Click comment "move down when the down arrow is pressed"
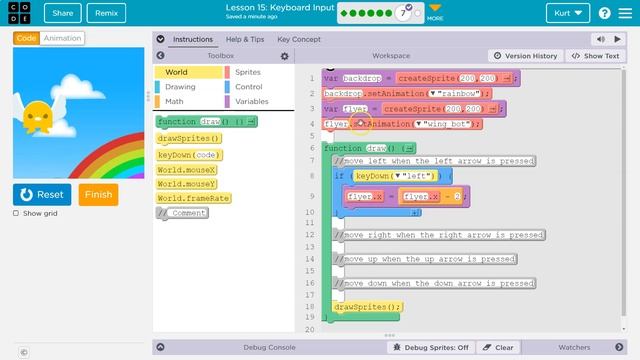The height and width of the screenshot is (360, 640). (434, 283)
